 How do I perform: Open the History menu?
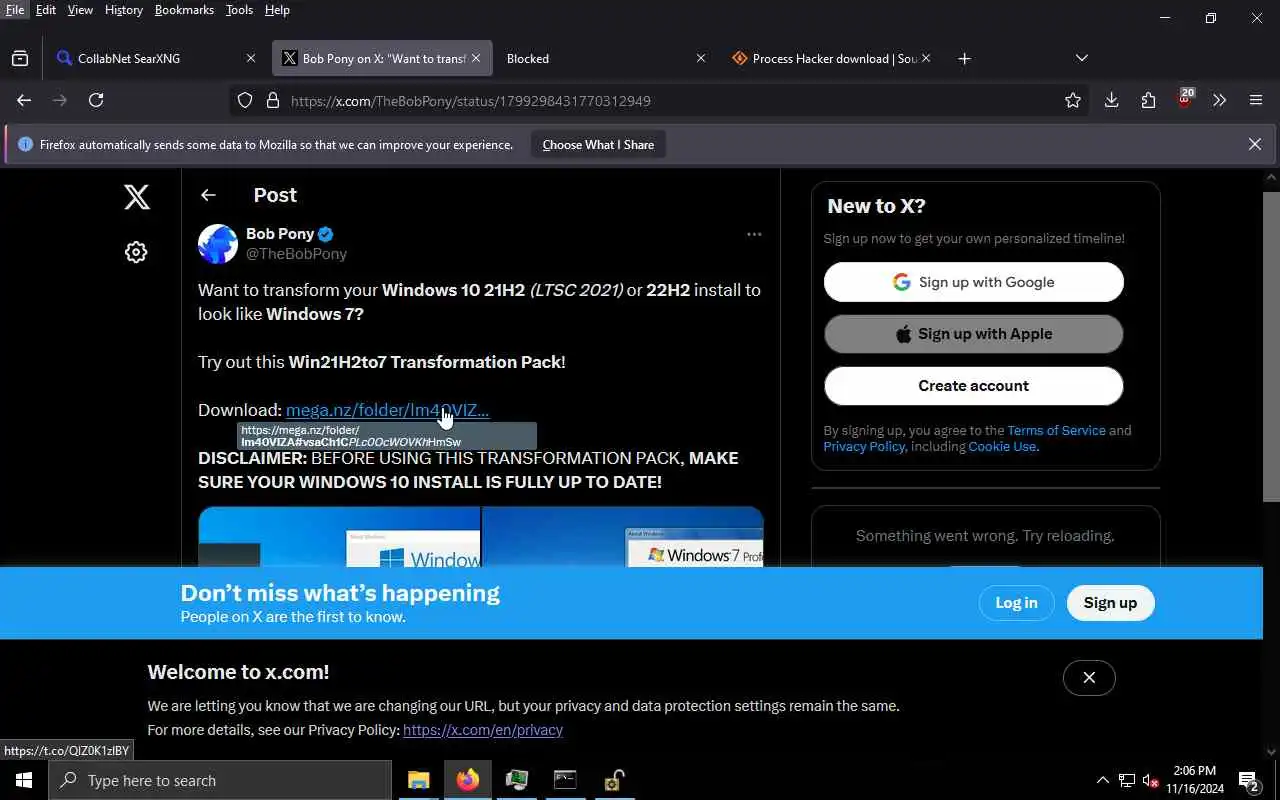pyautogui.click(x=123, y=10)
